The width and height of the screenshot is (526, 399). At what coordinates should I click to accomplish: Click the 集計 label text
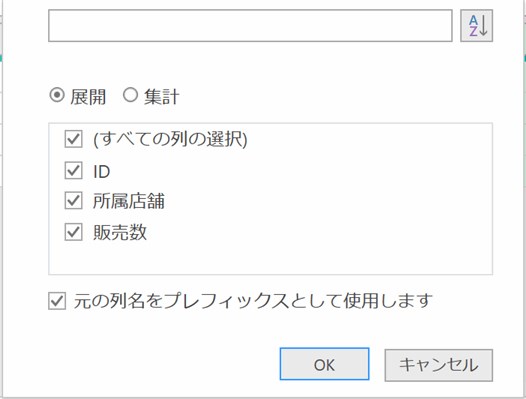coord(162,97)
